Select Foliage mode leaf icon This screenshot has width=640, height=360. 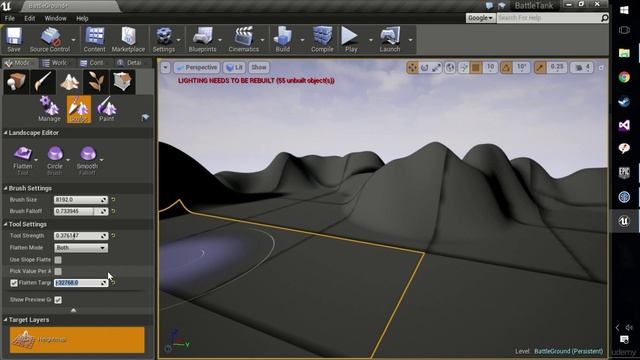(x=96, y=82)
